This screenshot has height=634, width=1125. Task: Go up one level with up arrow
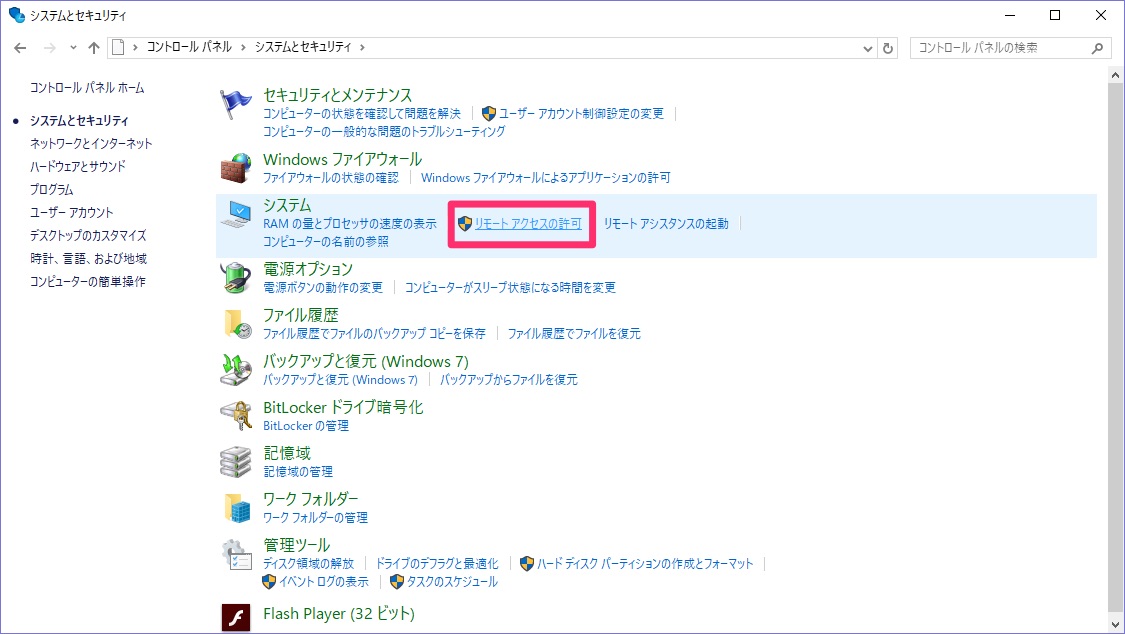coord(94,48)
